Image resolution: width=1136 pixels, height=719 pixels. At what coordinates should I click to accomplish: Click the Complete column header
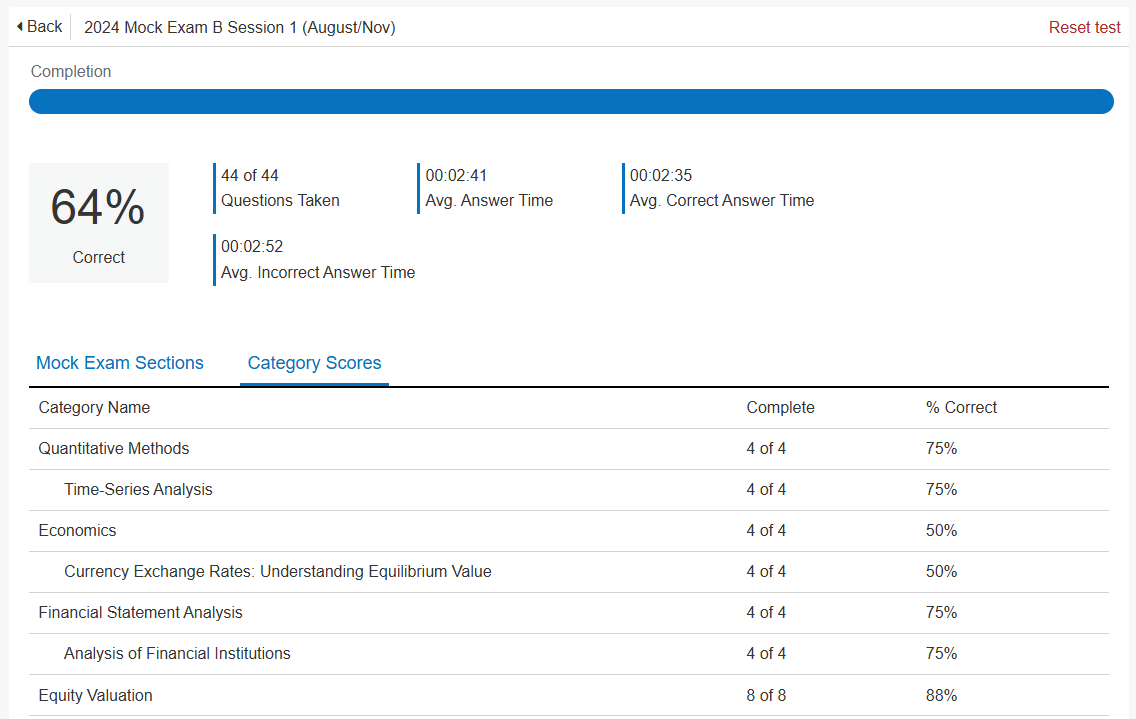click(780, 407)
